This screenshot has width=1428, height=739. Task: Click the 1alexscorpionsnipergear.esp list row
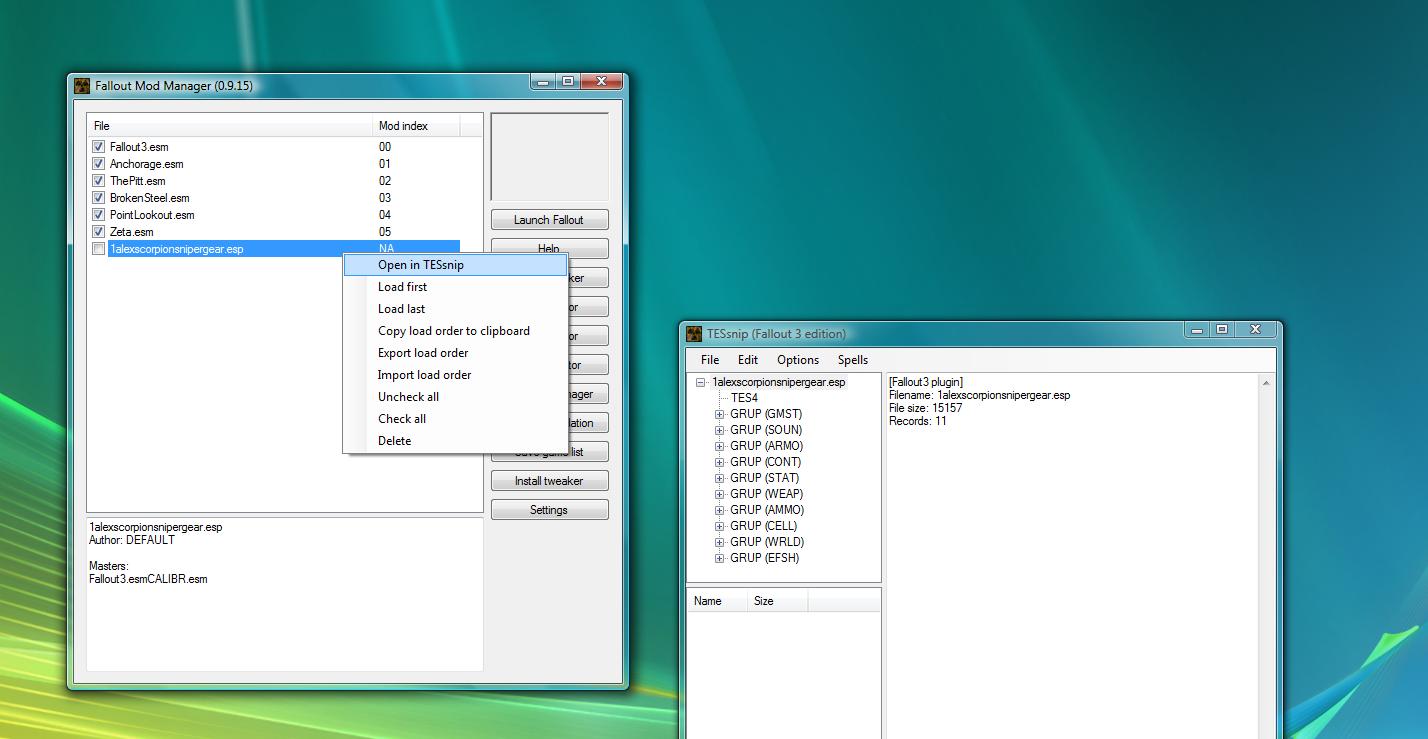pos(274,249)
